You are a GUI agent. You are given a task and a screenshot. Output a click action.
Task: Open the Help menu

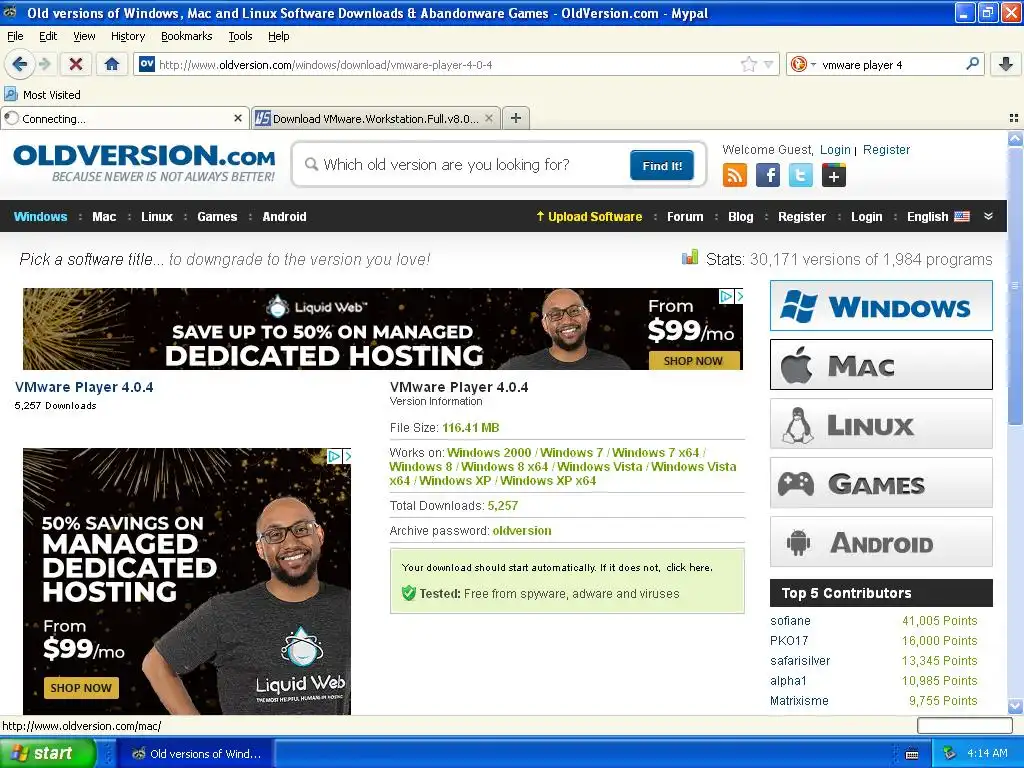click(x=279, y=36)
